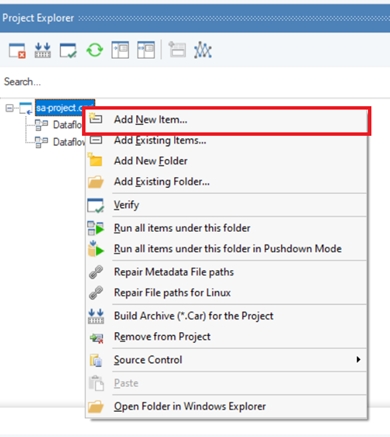Click the Search... input field
Viewport: 390px width, 437px height.
(x=195, y=82)
